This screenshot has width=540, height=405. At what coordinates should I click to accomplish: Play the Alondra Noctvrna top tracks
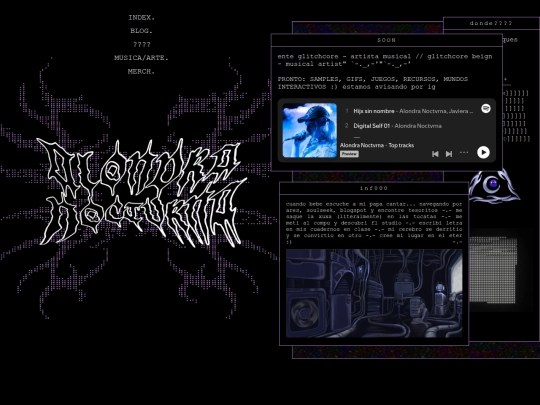coord(483,152)
